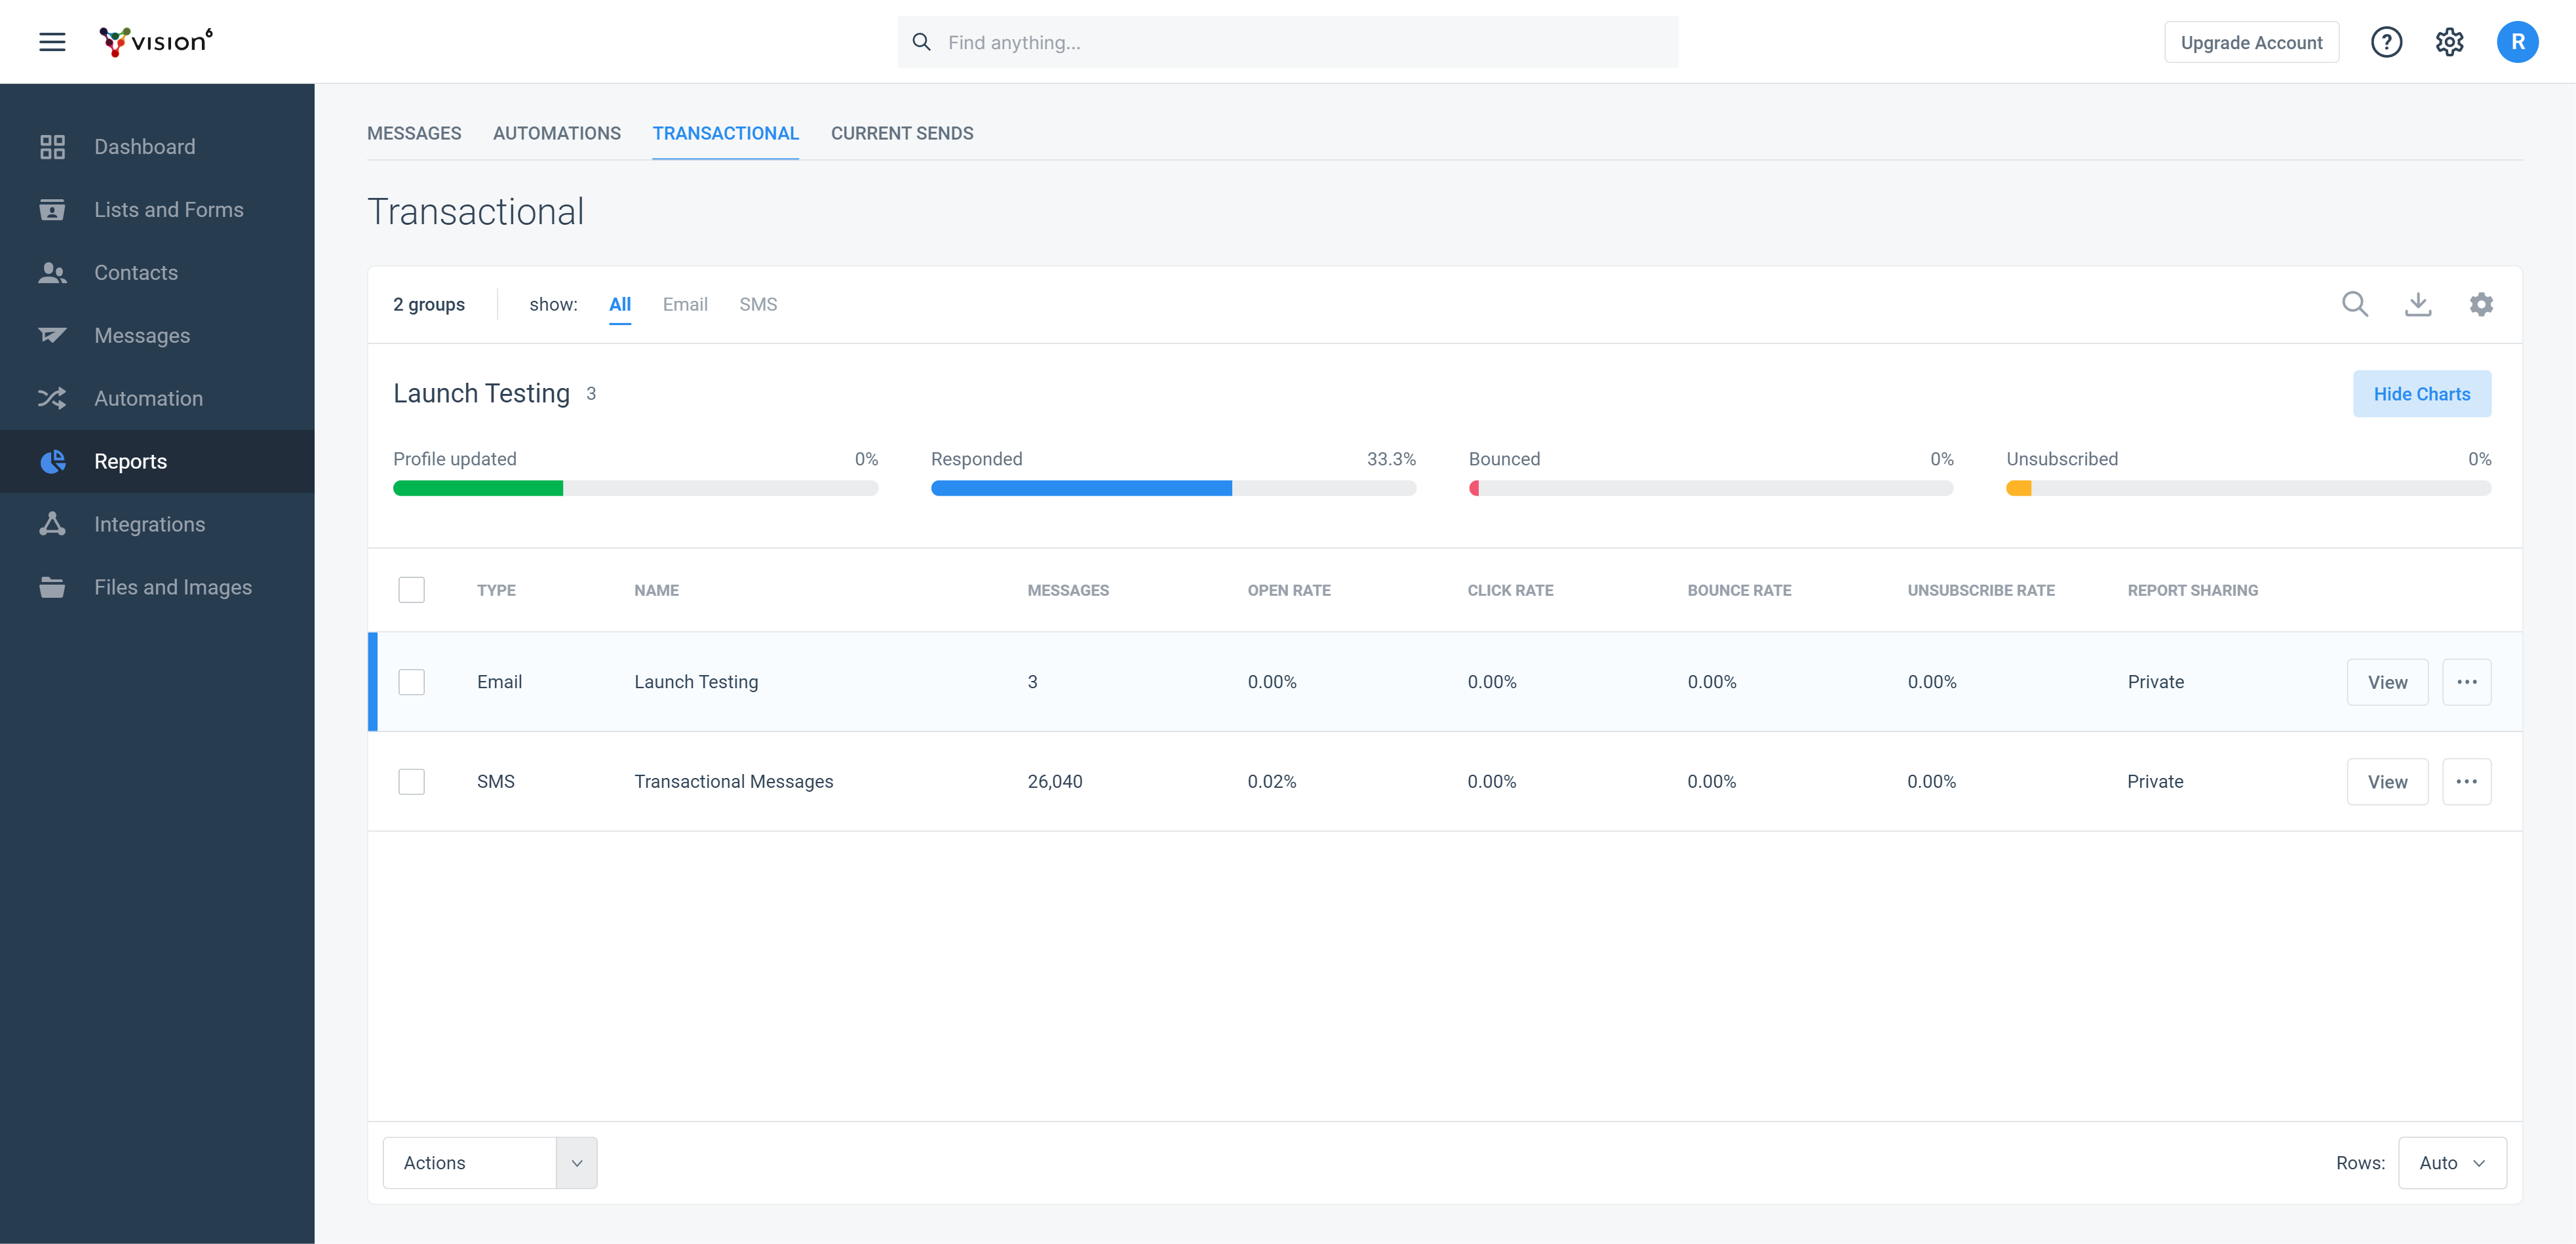Check the Launch Testing email row

[411, 682]
